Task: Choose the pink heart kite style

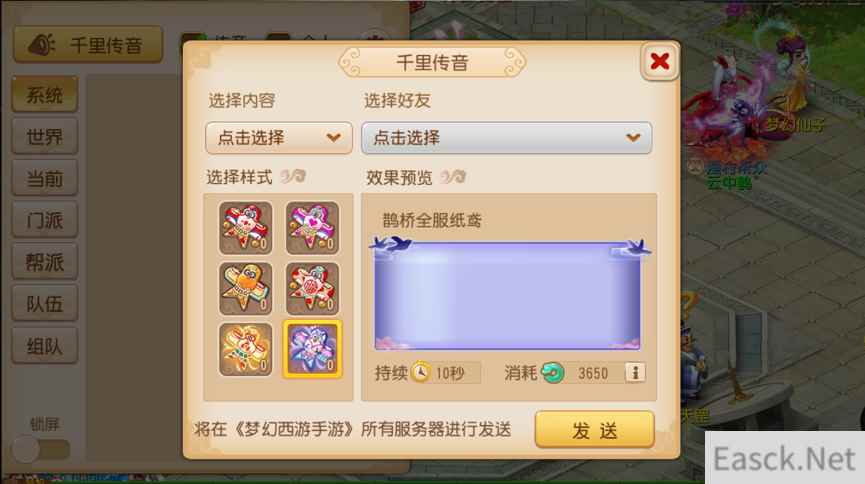Action: click(312, 227)
